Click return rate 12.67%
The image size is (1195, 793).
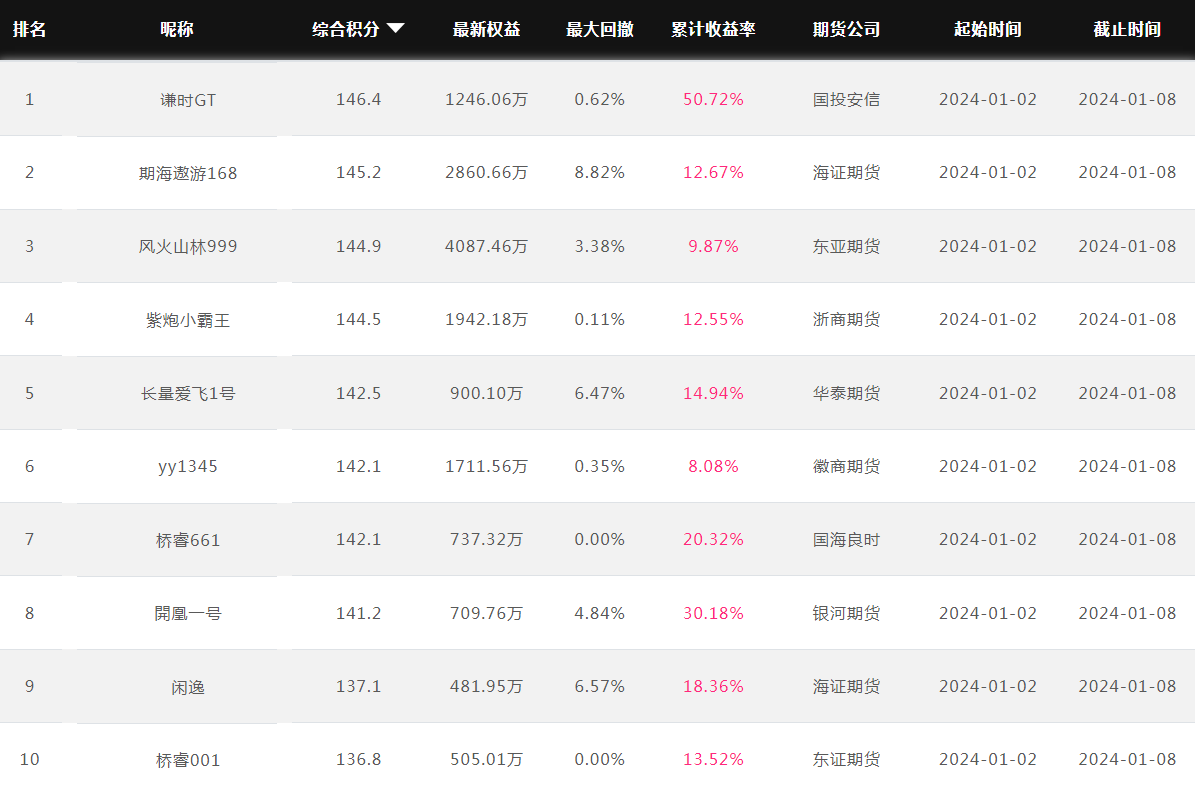point(713,172)
